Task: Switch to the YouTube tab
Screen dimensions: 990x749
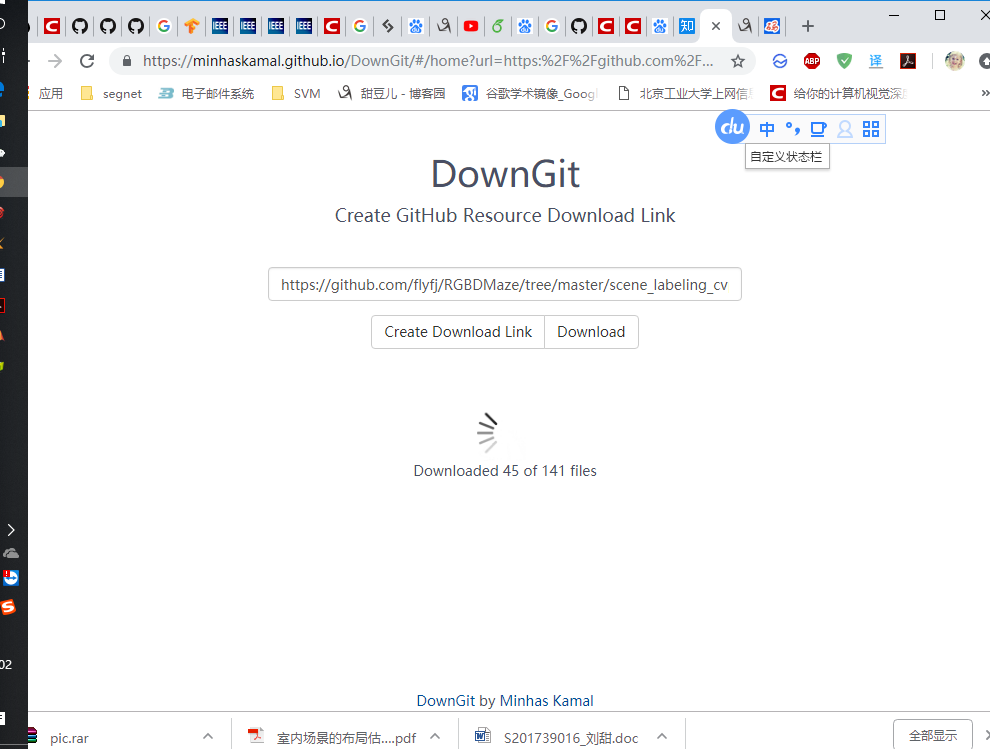Action: (470, 26)
